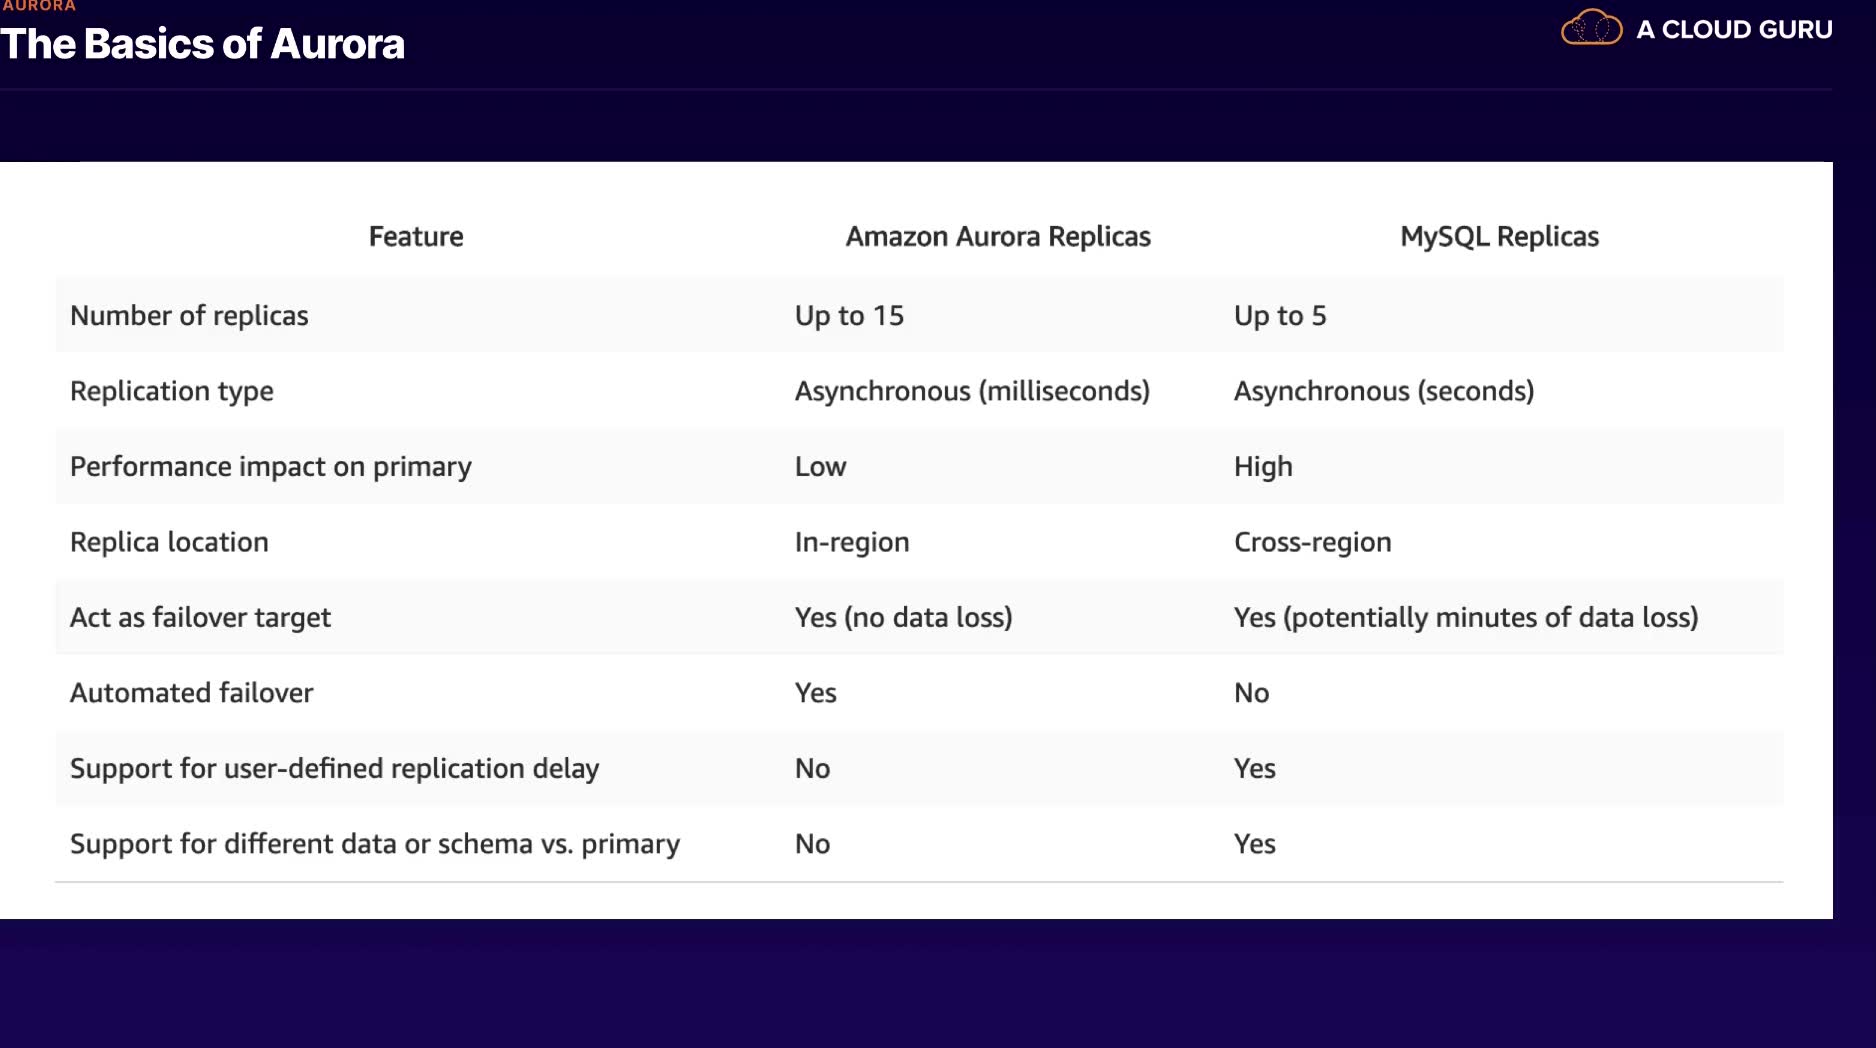The height and width of the screenshot is (1048, 1876).
Task: Click the "Asynchronous (seconds)" cell
Action: pyautogui.click(x=1384, y=391)
